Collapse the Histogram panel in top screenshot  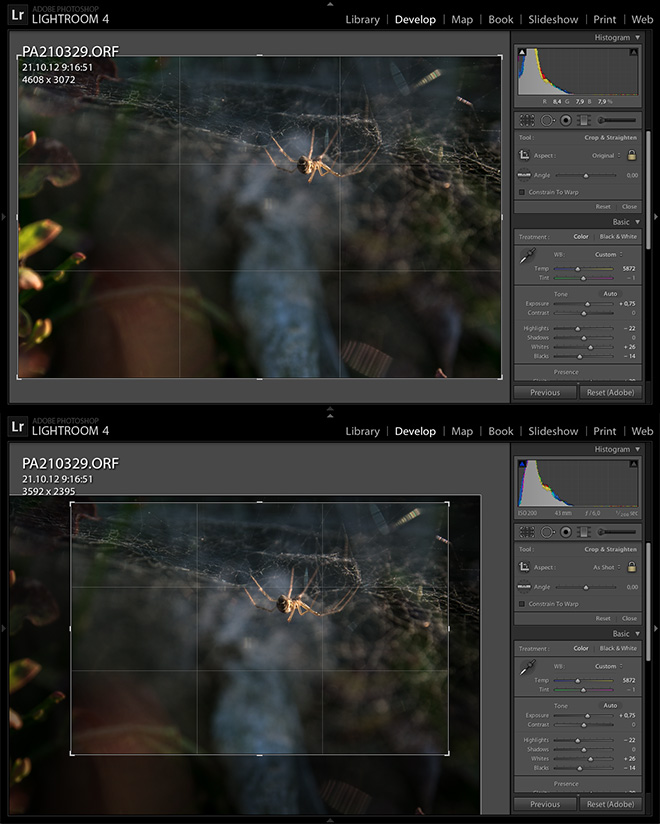click(637, 37)
